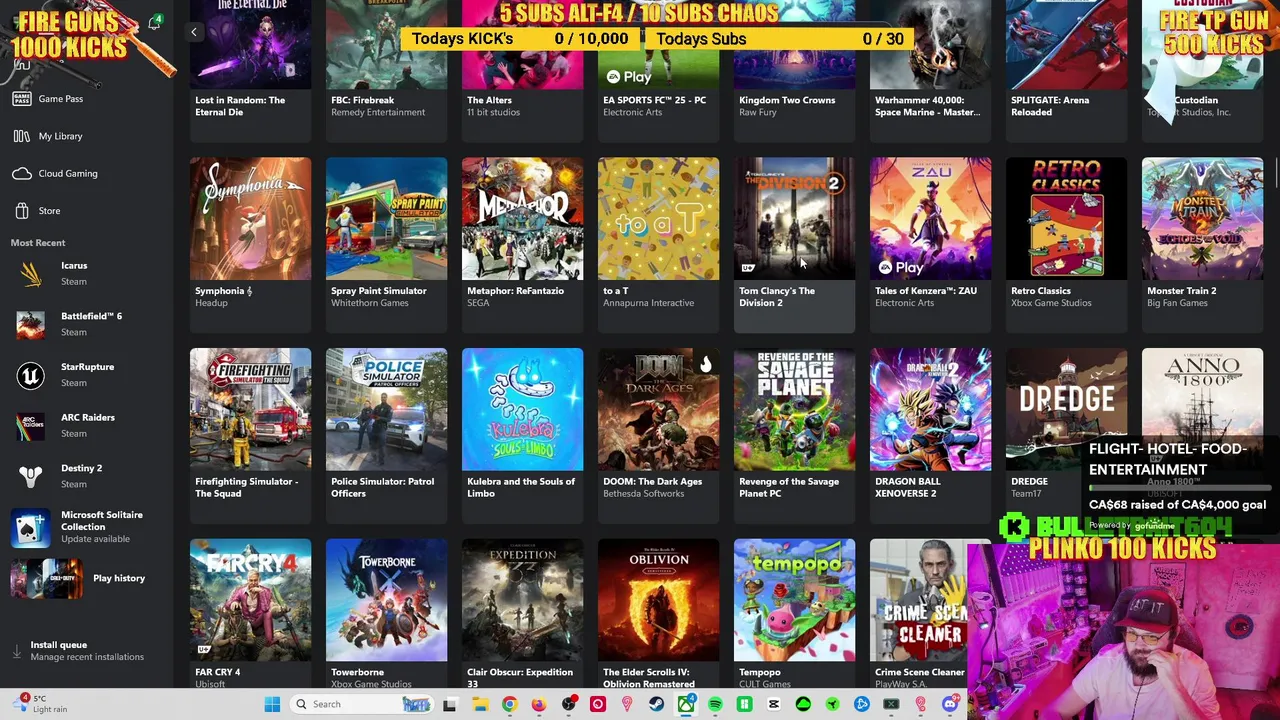The image size is (1280, 720).
Task: Click the Microsoft Solitaire 'Update available' text
Action: 95,539
